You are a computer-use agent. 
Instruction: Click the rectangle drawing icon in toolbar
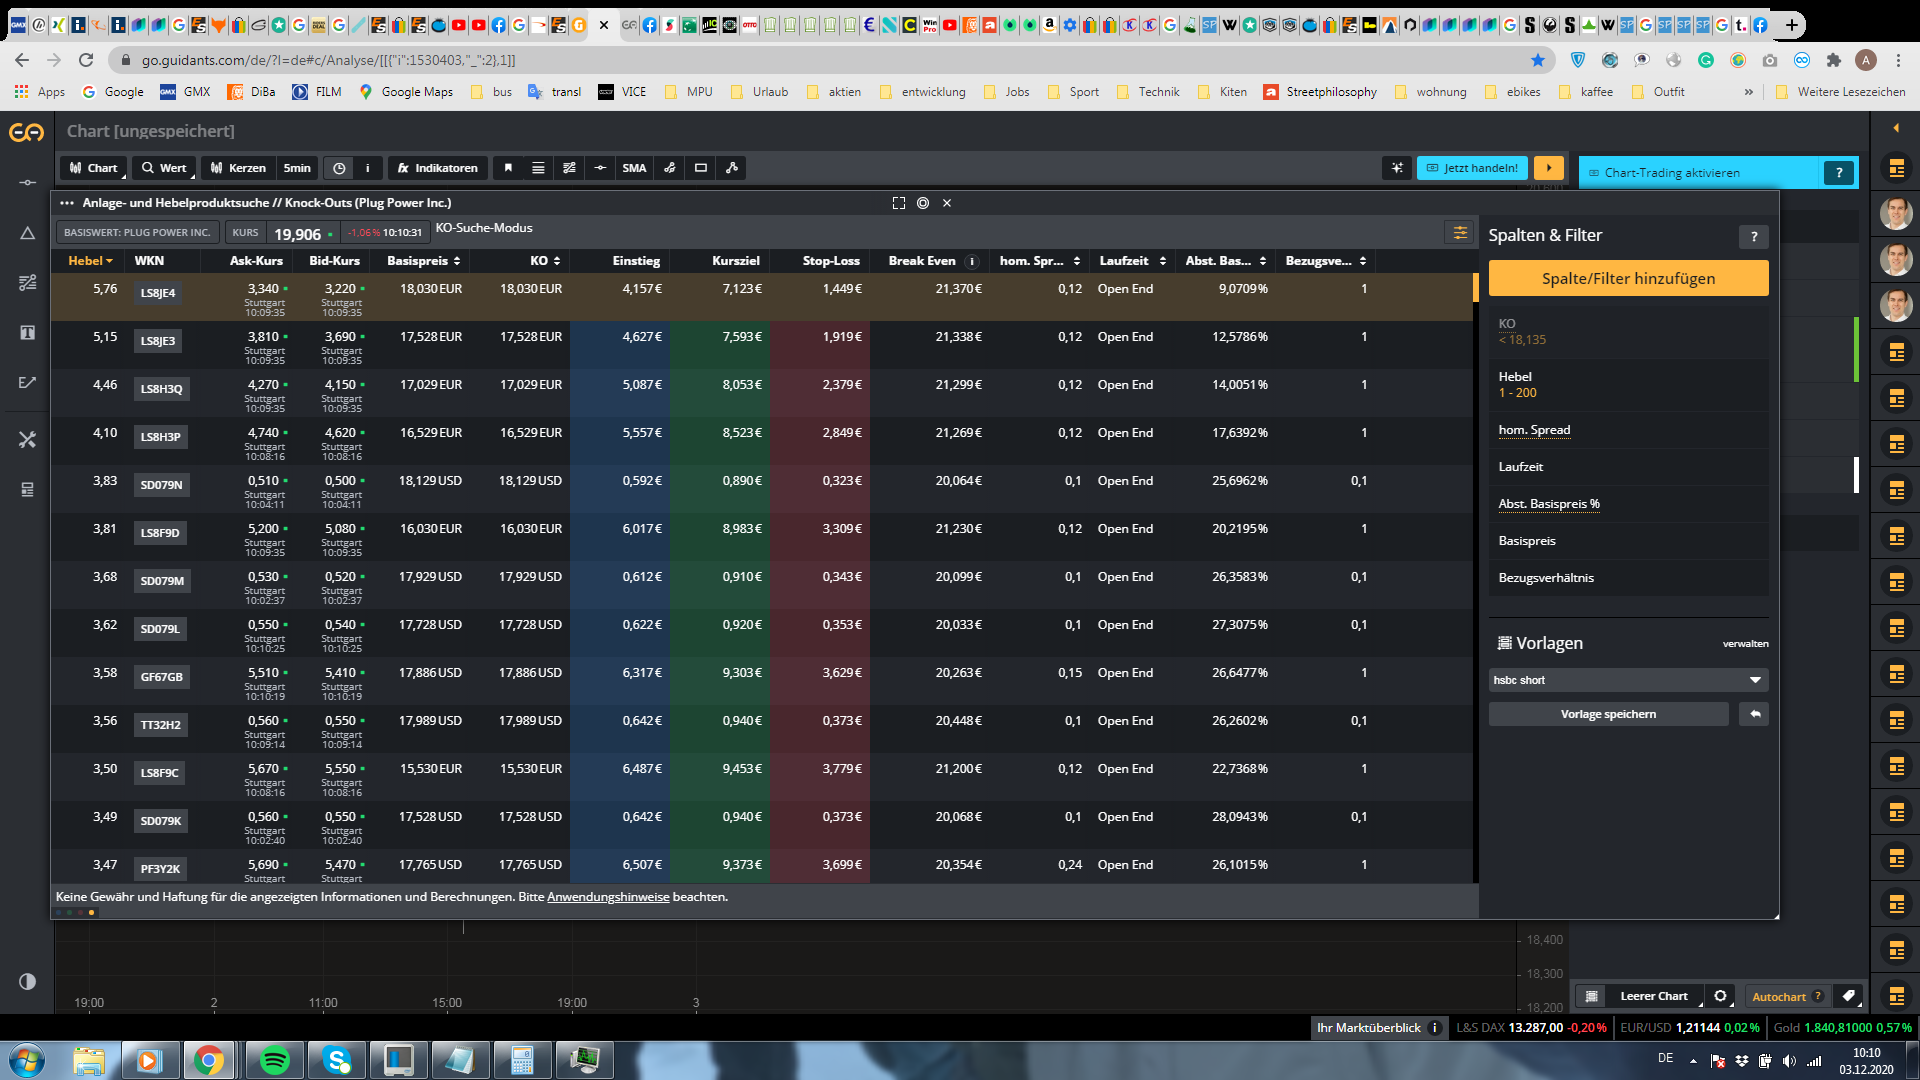[701, 168]
